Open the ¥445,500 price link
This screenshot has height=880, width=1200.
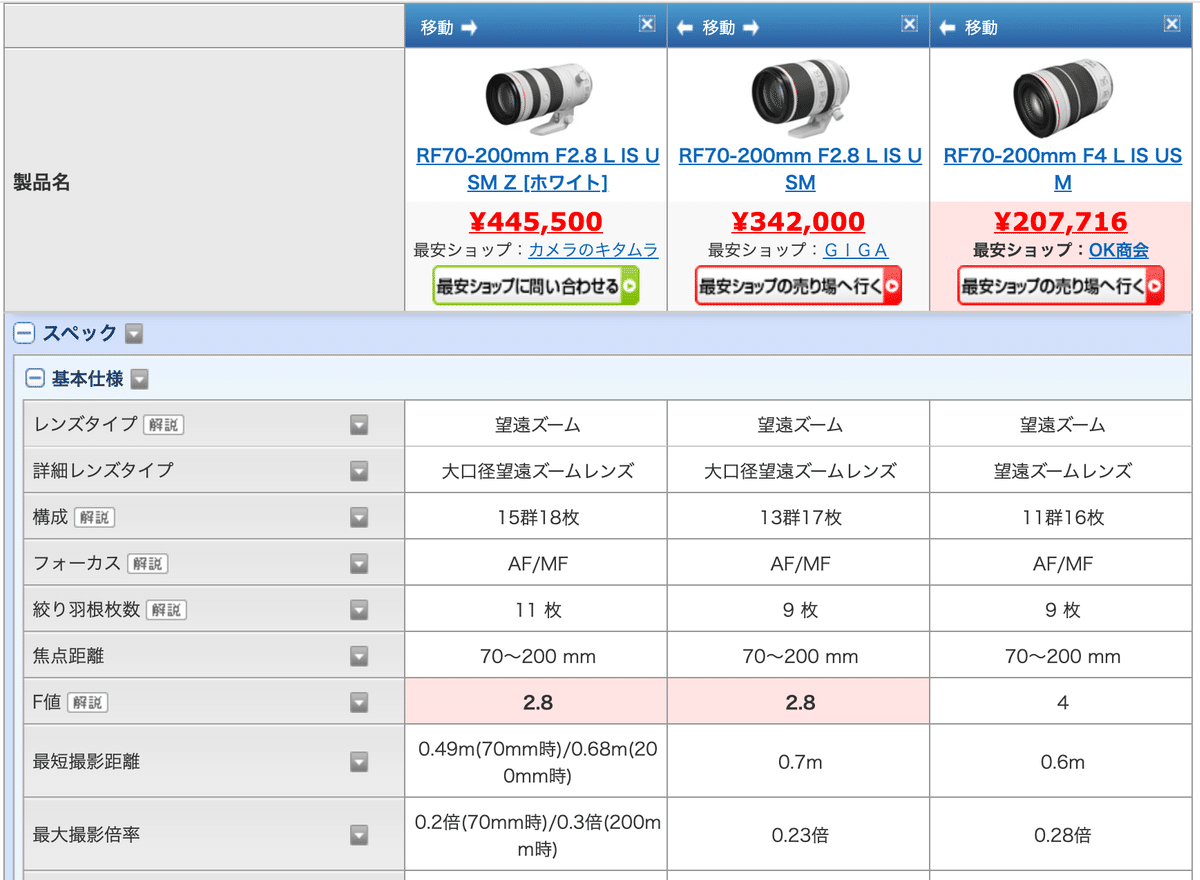536,221
